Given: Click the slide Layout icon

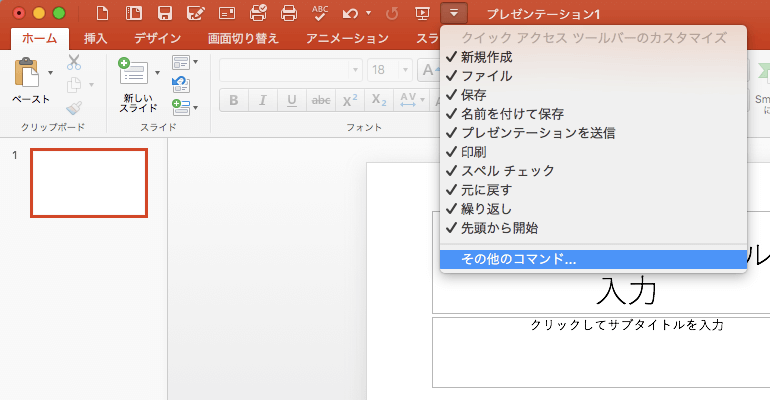Looking at the screenshot, I should click(x=180, y=62).
